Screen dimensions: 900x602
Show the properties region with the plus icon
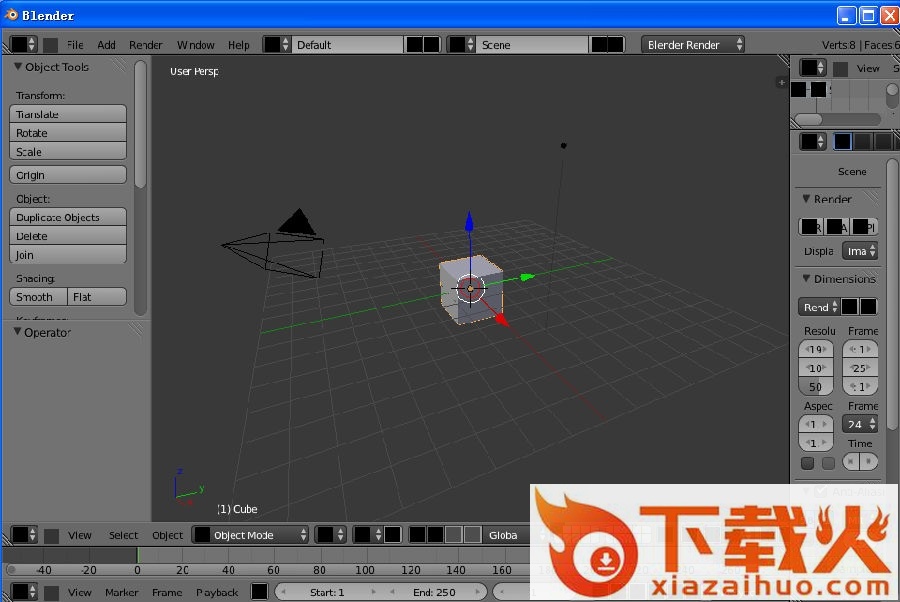781,83
